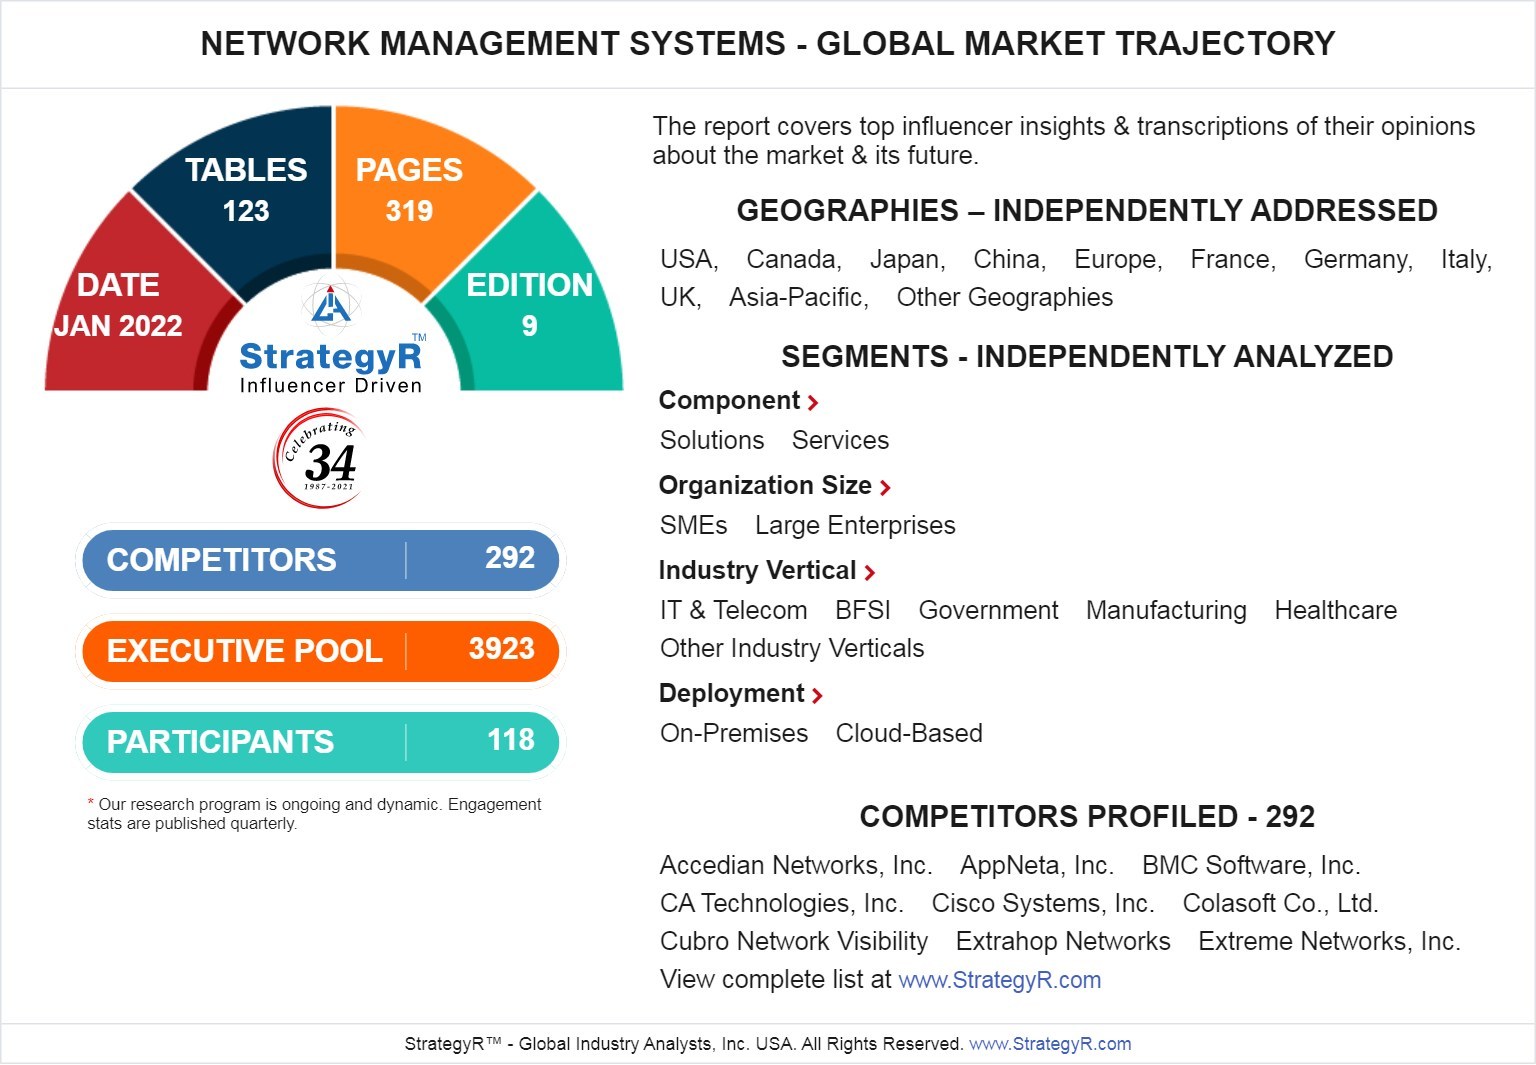Select the Solutions segment text
Screen dimensions: 1536x1065
[712, 441]
